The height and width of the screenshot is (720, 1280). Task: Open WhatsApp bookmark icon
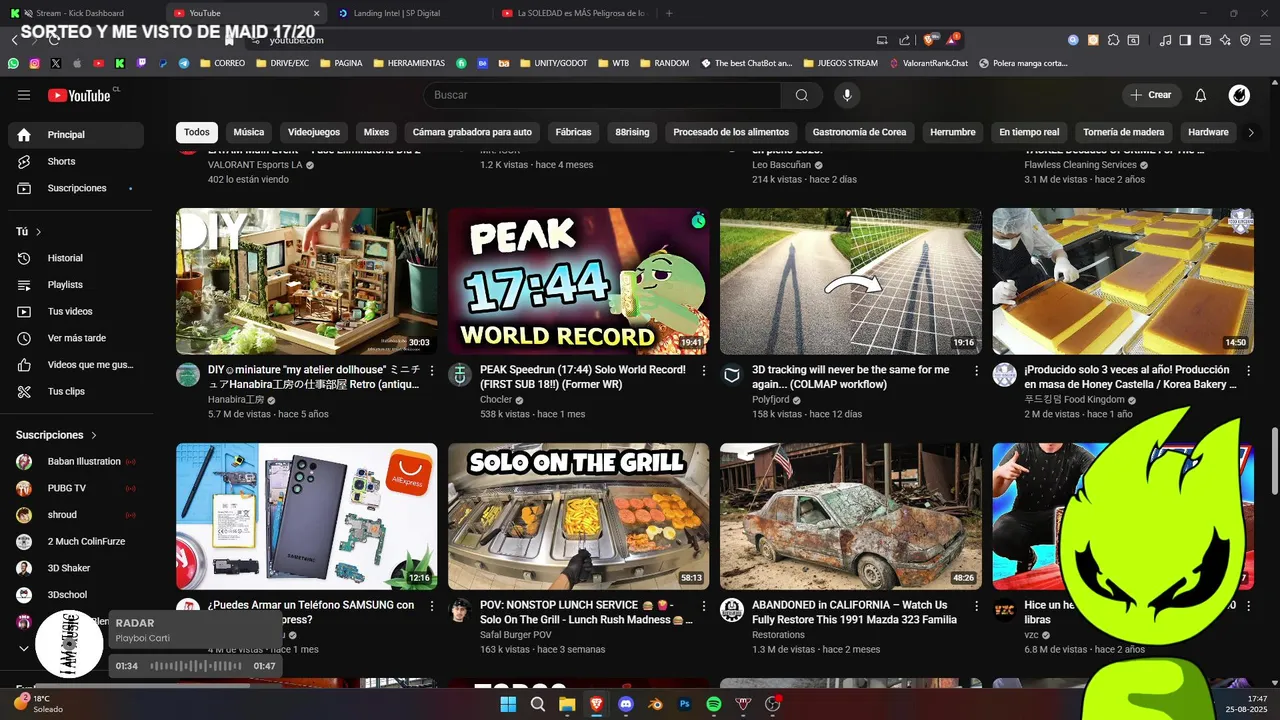(x=13, y=63)
